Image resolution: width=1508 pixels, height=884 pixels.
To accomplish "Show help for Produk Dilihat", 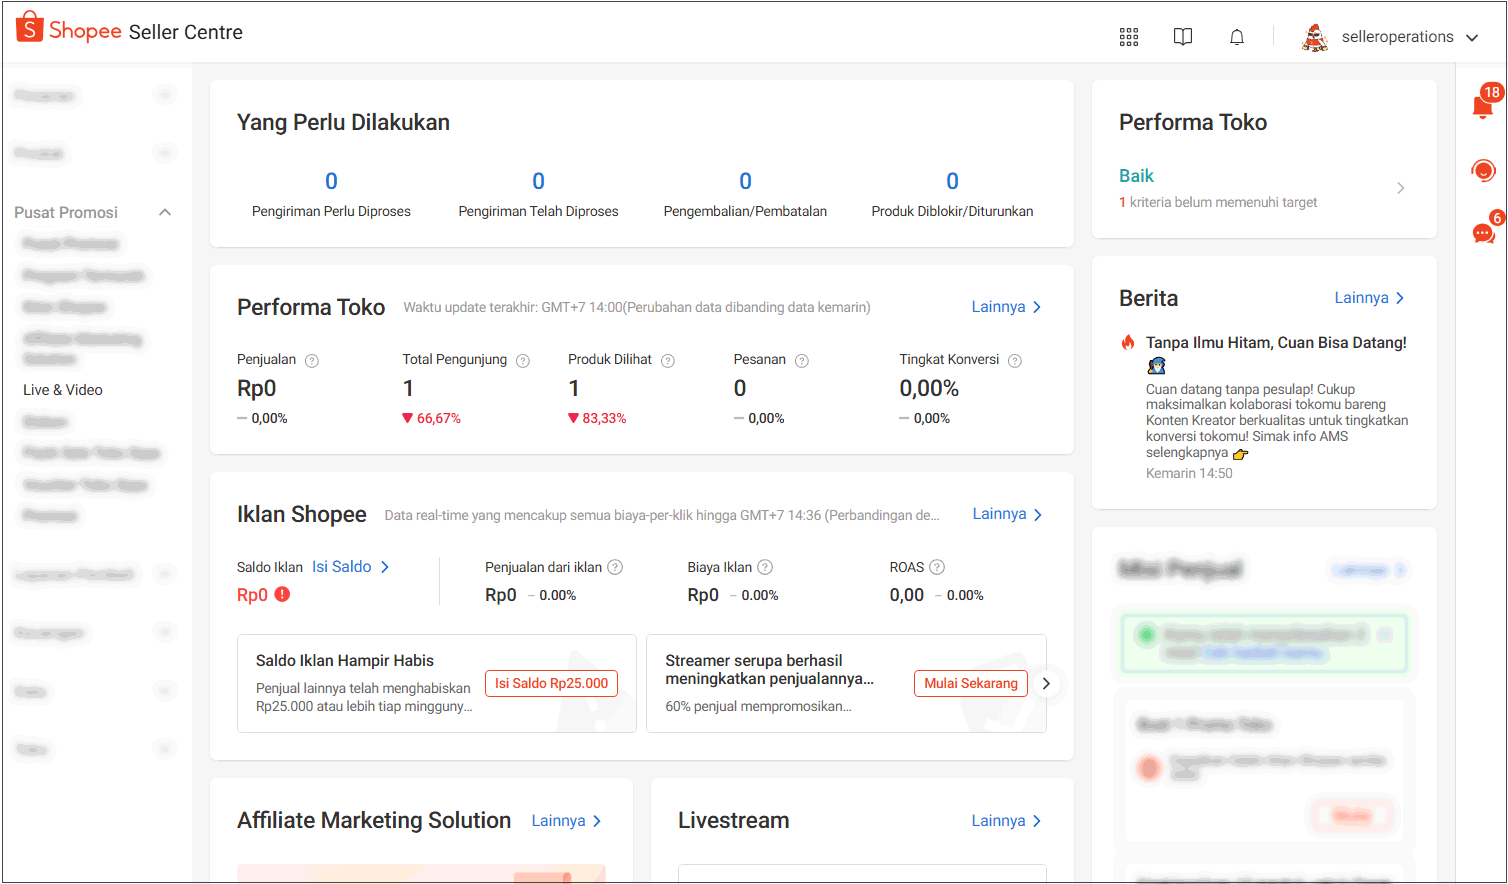I will click(668, 361).
